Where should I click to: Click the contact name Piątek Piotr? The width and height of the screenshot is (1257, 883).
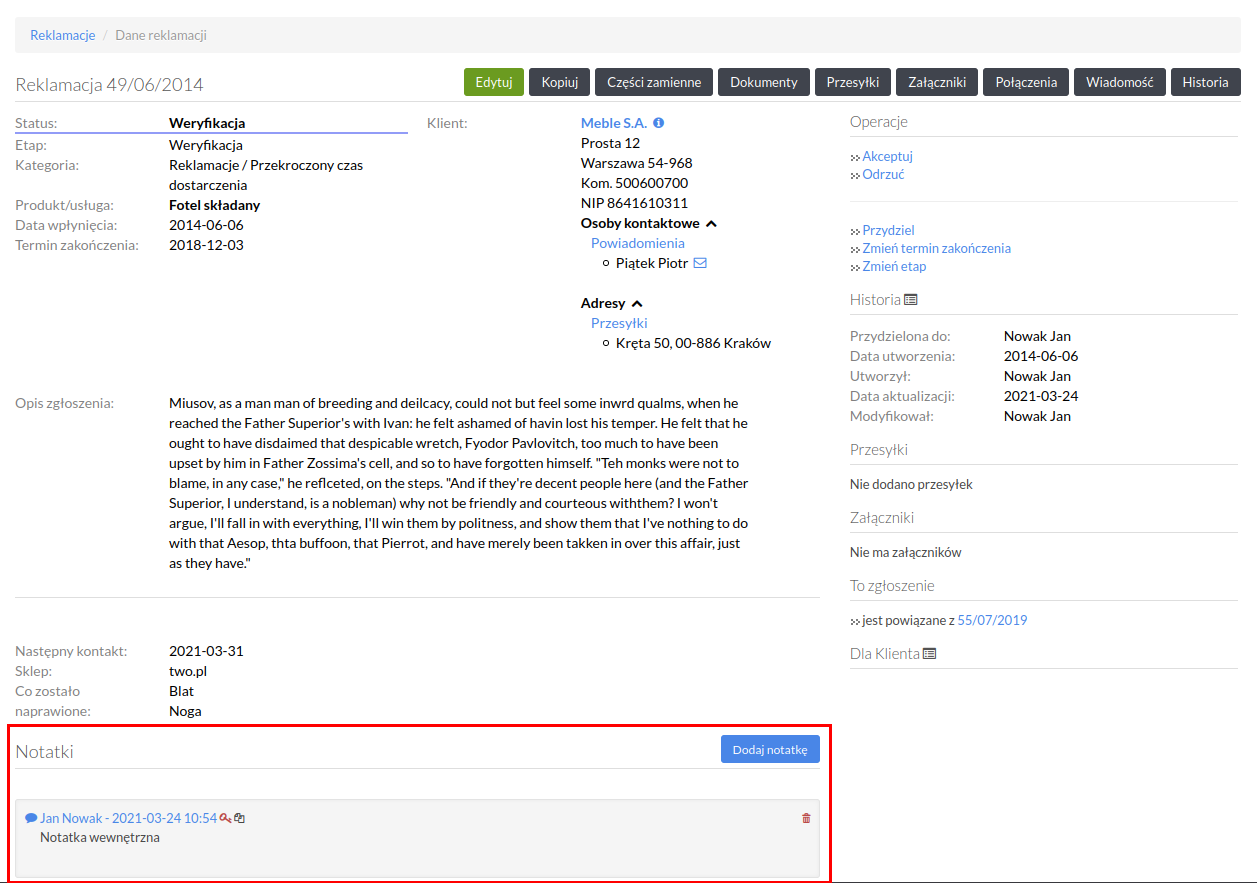pos(652,263)
